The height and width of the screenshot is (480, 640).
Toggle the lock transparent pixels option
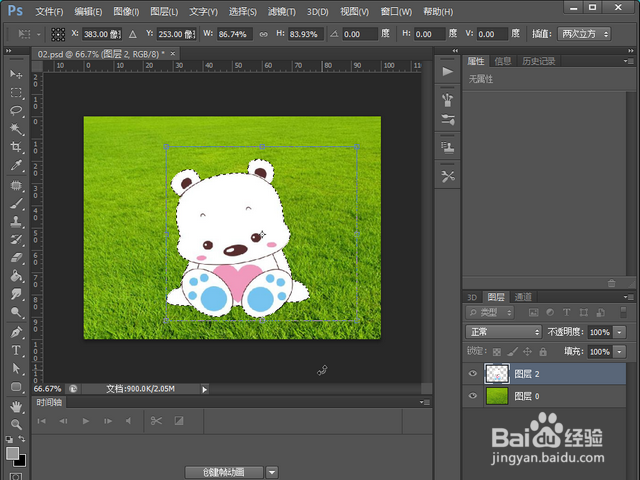[x=497, y=352]
